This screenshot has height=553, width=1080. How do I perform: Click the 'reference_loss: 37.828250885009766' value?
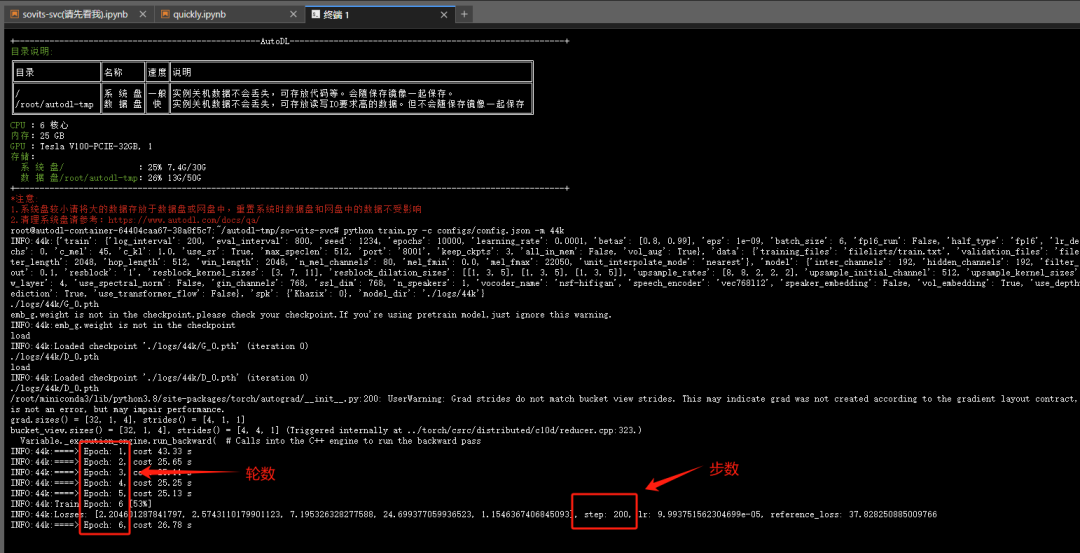tap(851, 514)
